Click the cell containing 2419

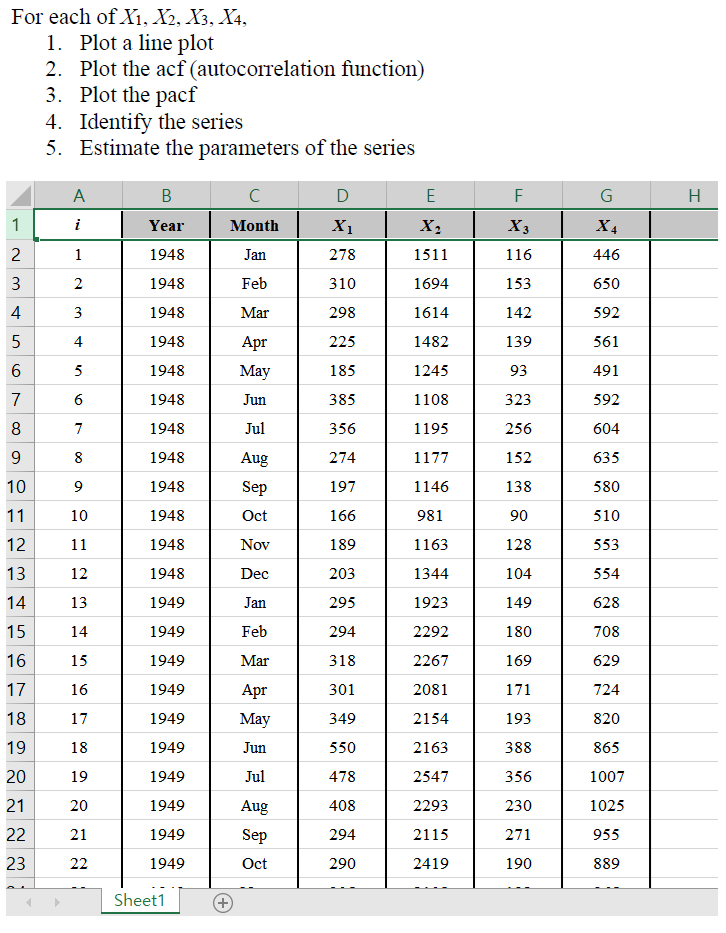[430, 863]
